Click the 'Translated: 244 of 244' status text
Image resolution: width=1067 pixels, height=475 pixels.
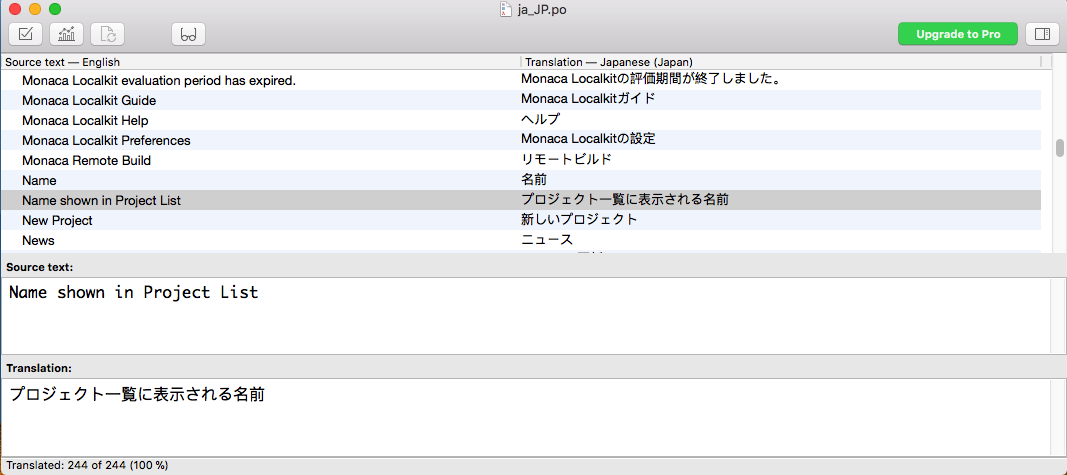[87, 465]
